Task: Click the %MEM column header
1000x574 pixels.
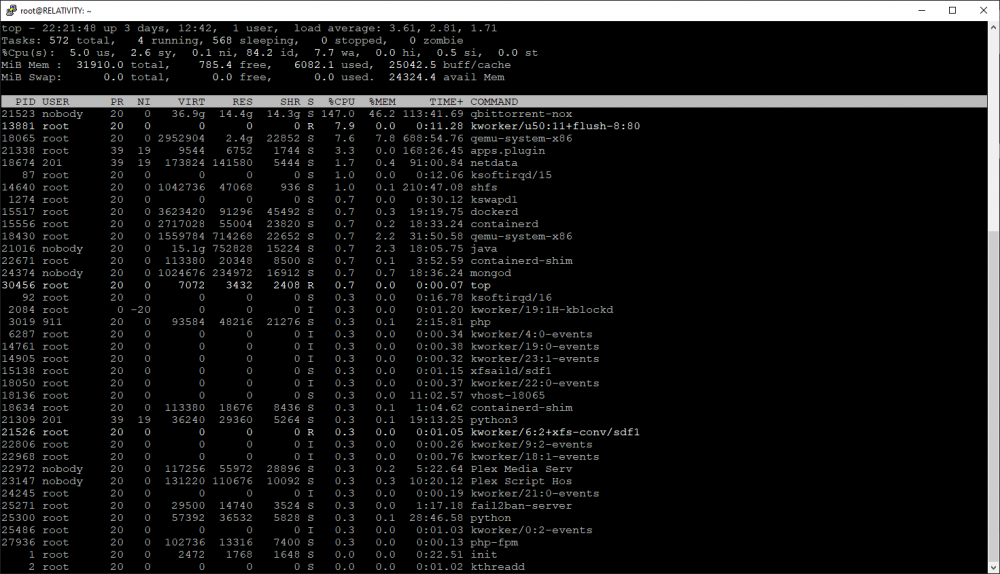Action: [382, 101]
